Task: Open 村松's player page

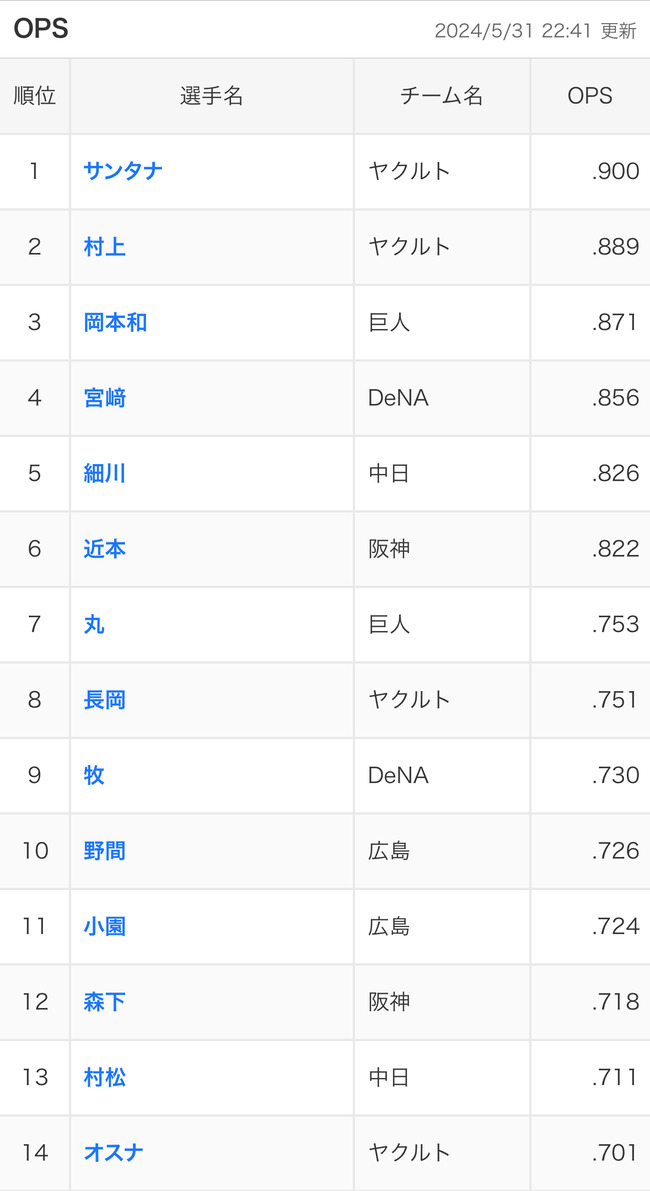Action: pyautogui.click(x=105, y=1077)
